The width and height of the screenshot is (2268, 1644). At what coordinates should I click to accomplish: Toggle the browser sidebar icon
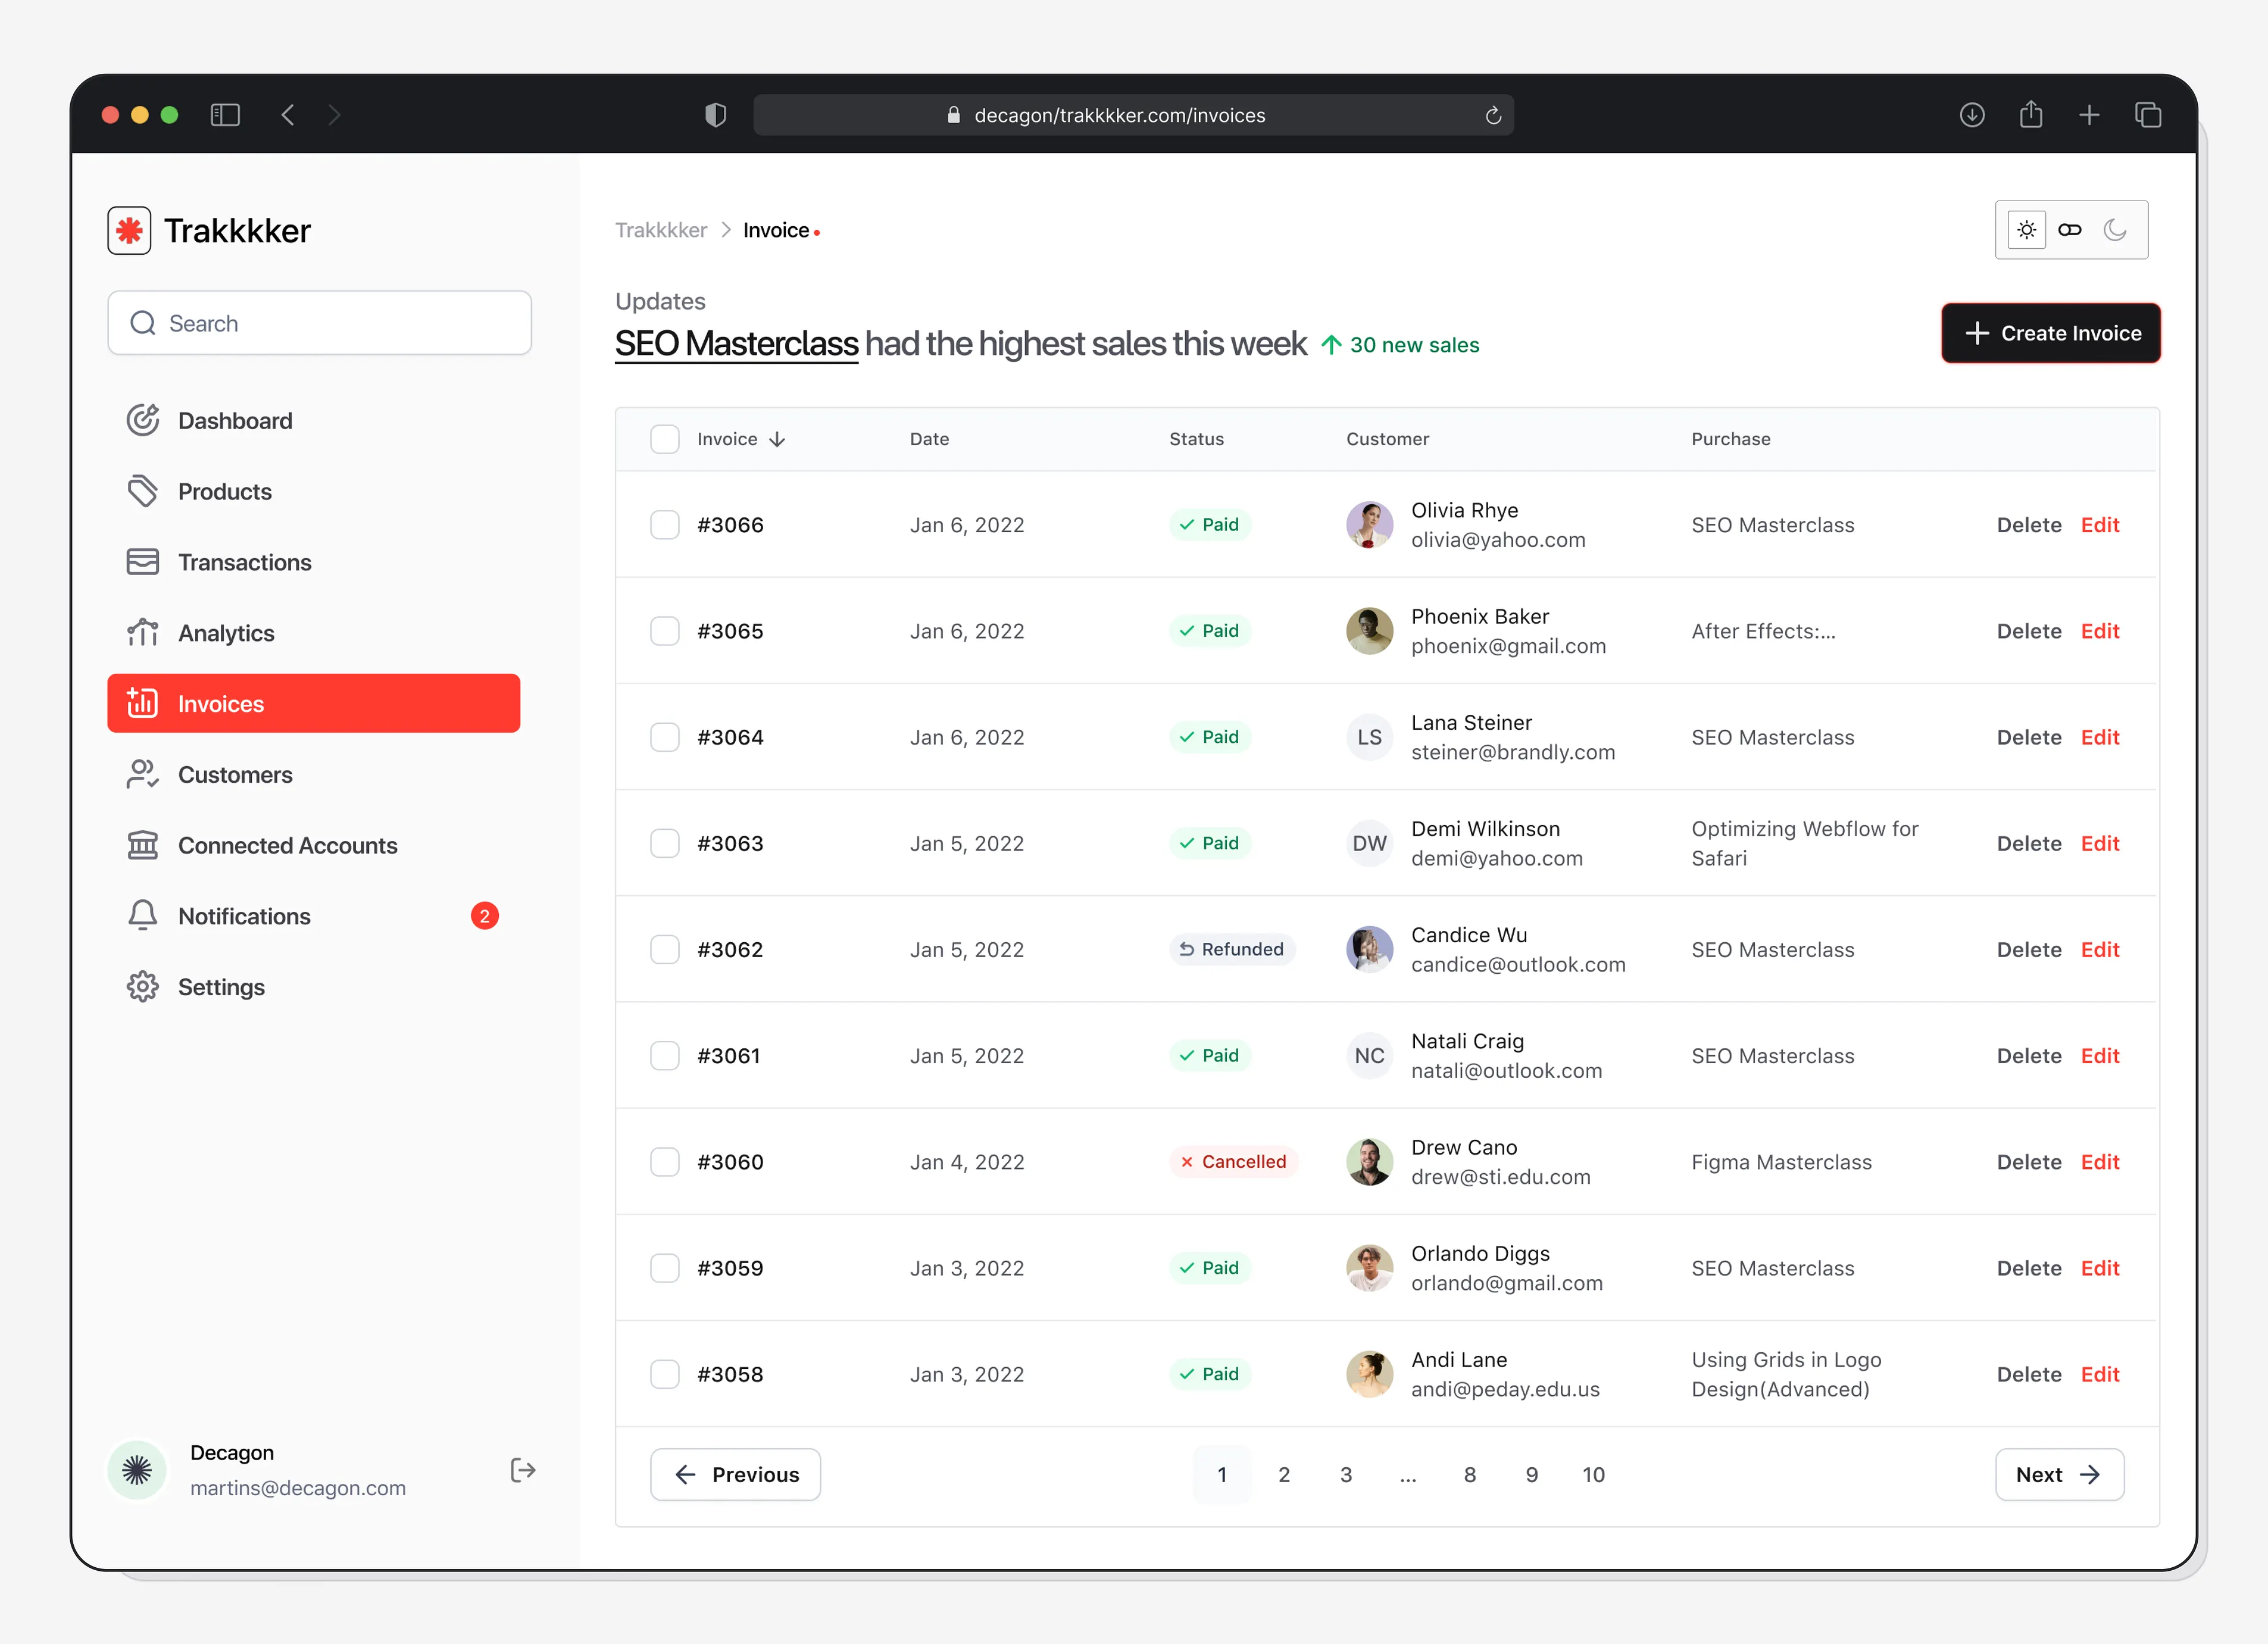pyautogui.click(x=225, y=115)
